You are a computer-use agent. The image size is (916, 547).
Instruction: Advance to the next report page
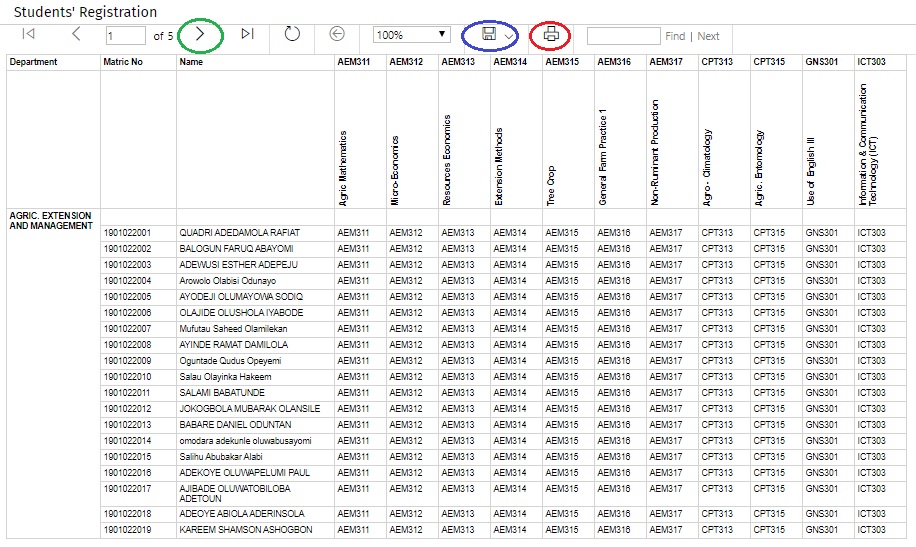(200, 34)
